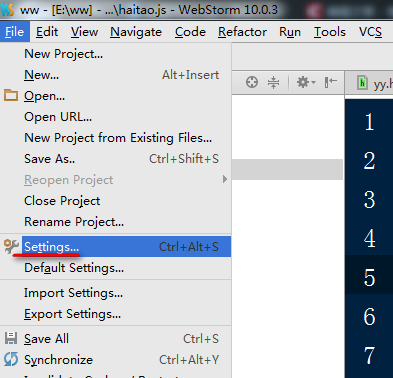
Task: Click the Save All floppy disk icon
Action: (x=11, y=338)
